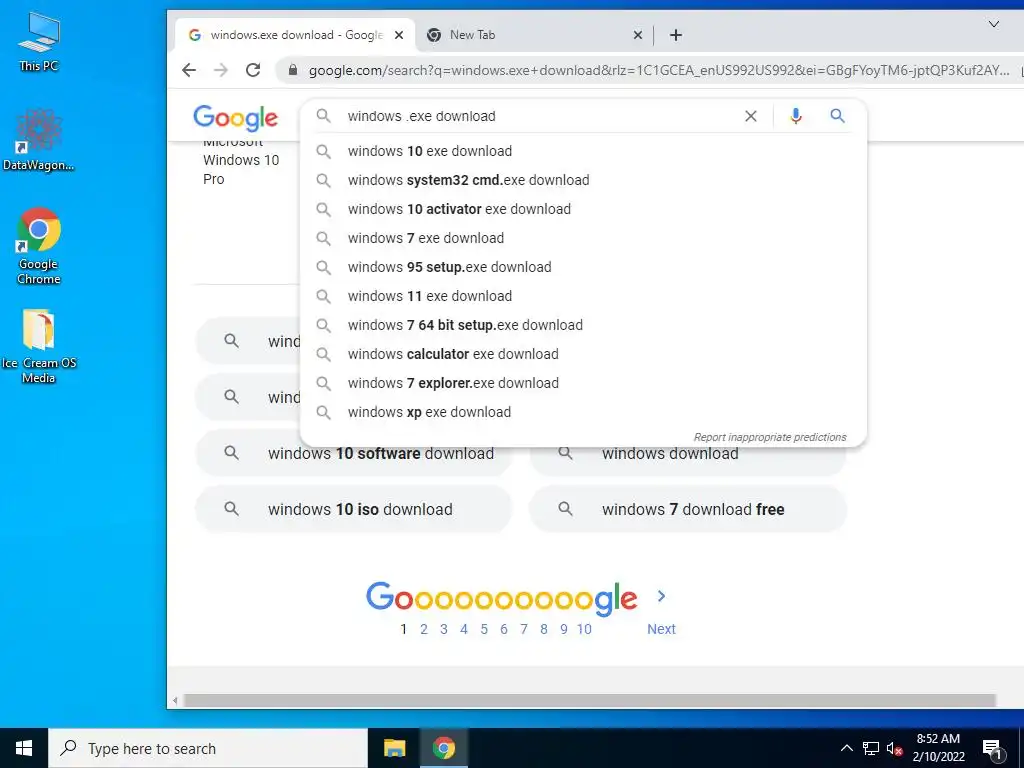The image size is (1024, 768).
Task: Click scrollbar left arrow at page bottom
Action: [x=174, y=701]
